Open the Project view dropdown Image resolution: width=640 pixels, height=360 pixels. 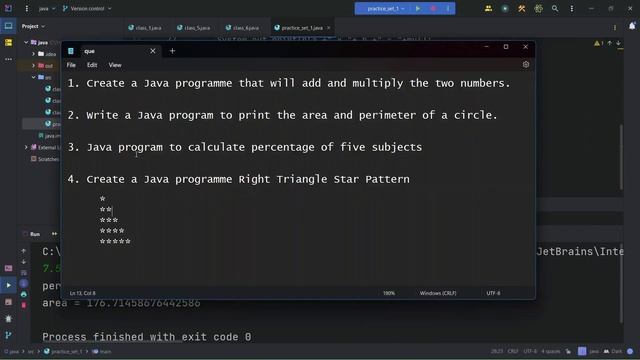pos(33,26)
